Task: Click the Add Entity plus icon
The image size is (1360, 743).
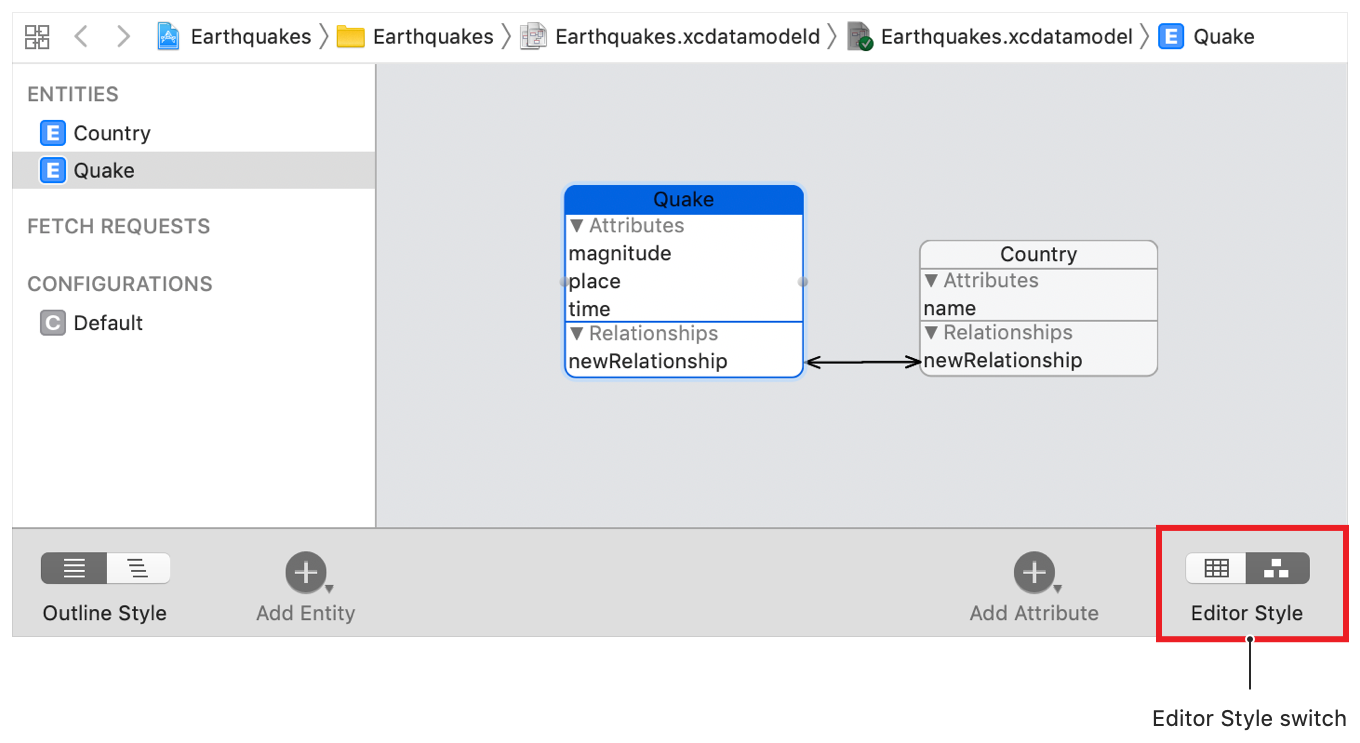Action: (305, 572)
